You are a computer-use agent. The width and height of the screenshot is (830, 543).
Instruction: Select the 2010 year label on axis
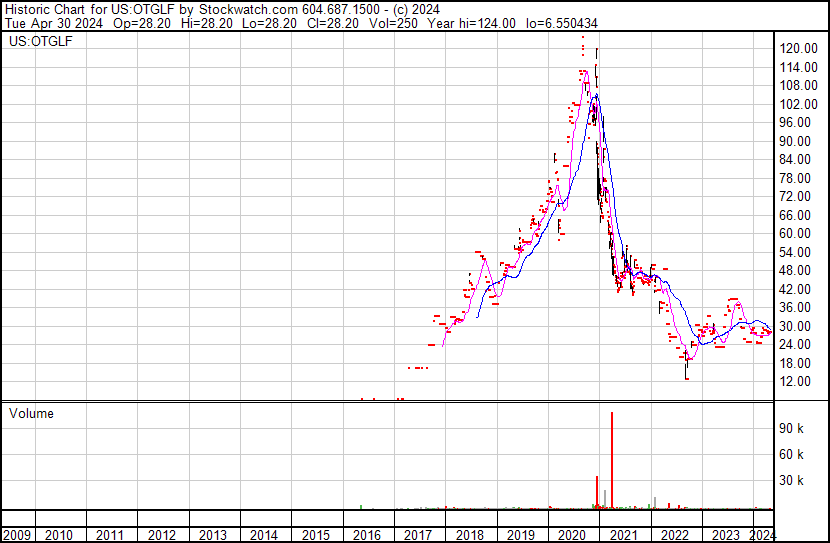tap(59, 535)
